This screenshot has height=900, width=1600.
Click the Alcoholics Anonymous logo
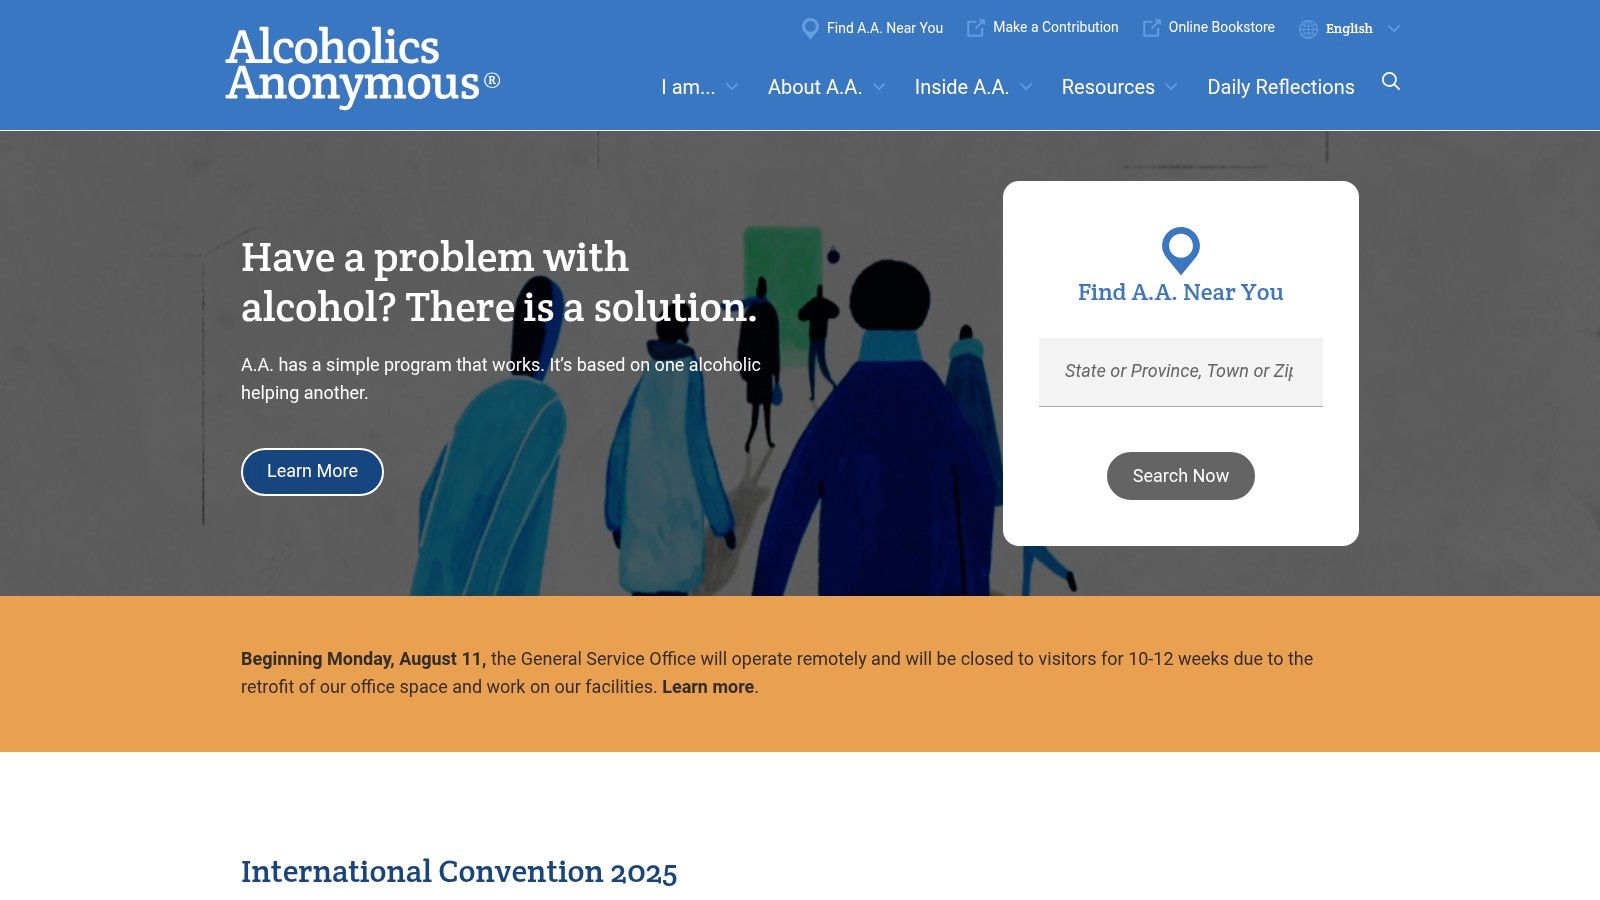[362, 66]
